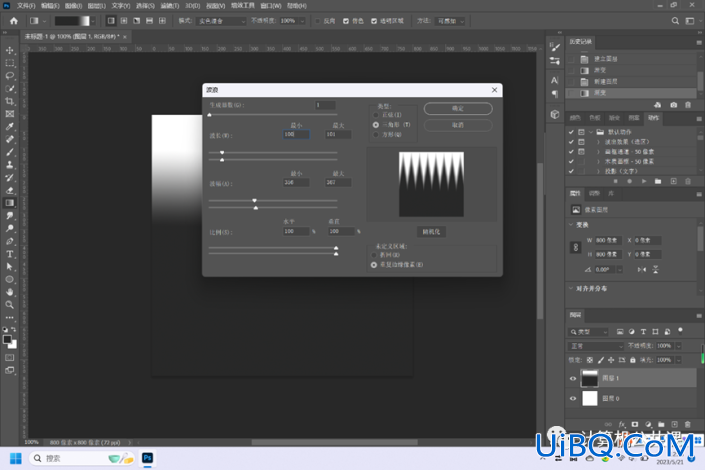Viewport: 705px width, 470px height.
Task: Toggle the Dither checkbox in options bar
Action: click(x=346, y=21)
